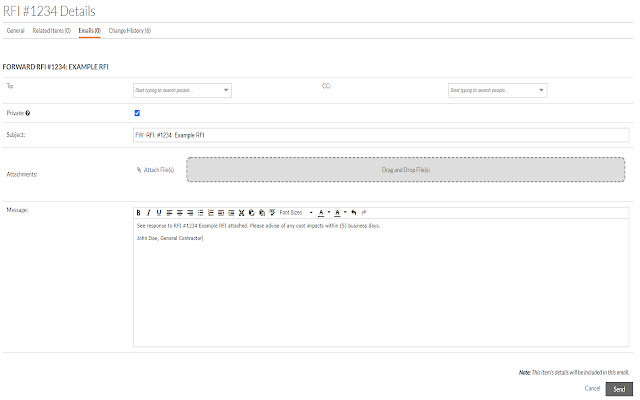Cut selected text with scissors icon
The image size is (640, 400).
point(241,213)
